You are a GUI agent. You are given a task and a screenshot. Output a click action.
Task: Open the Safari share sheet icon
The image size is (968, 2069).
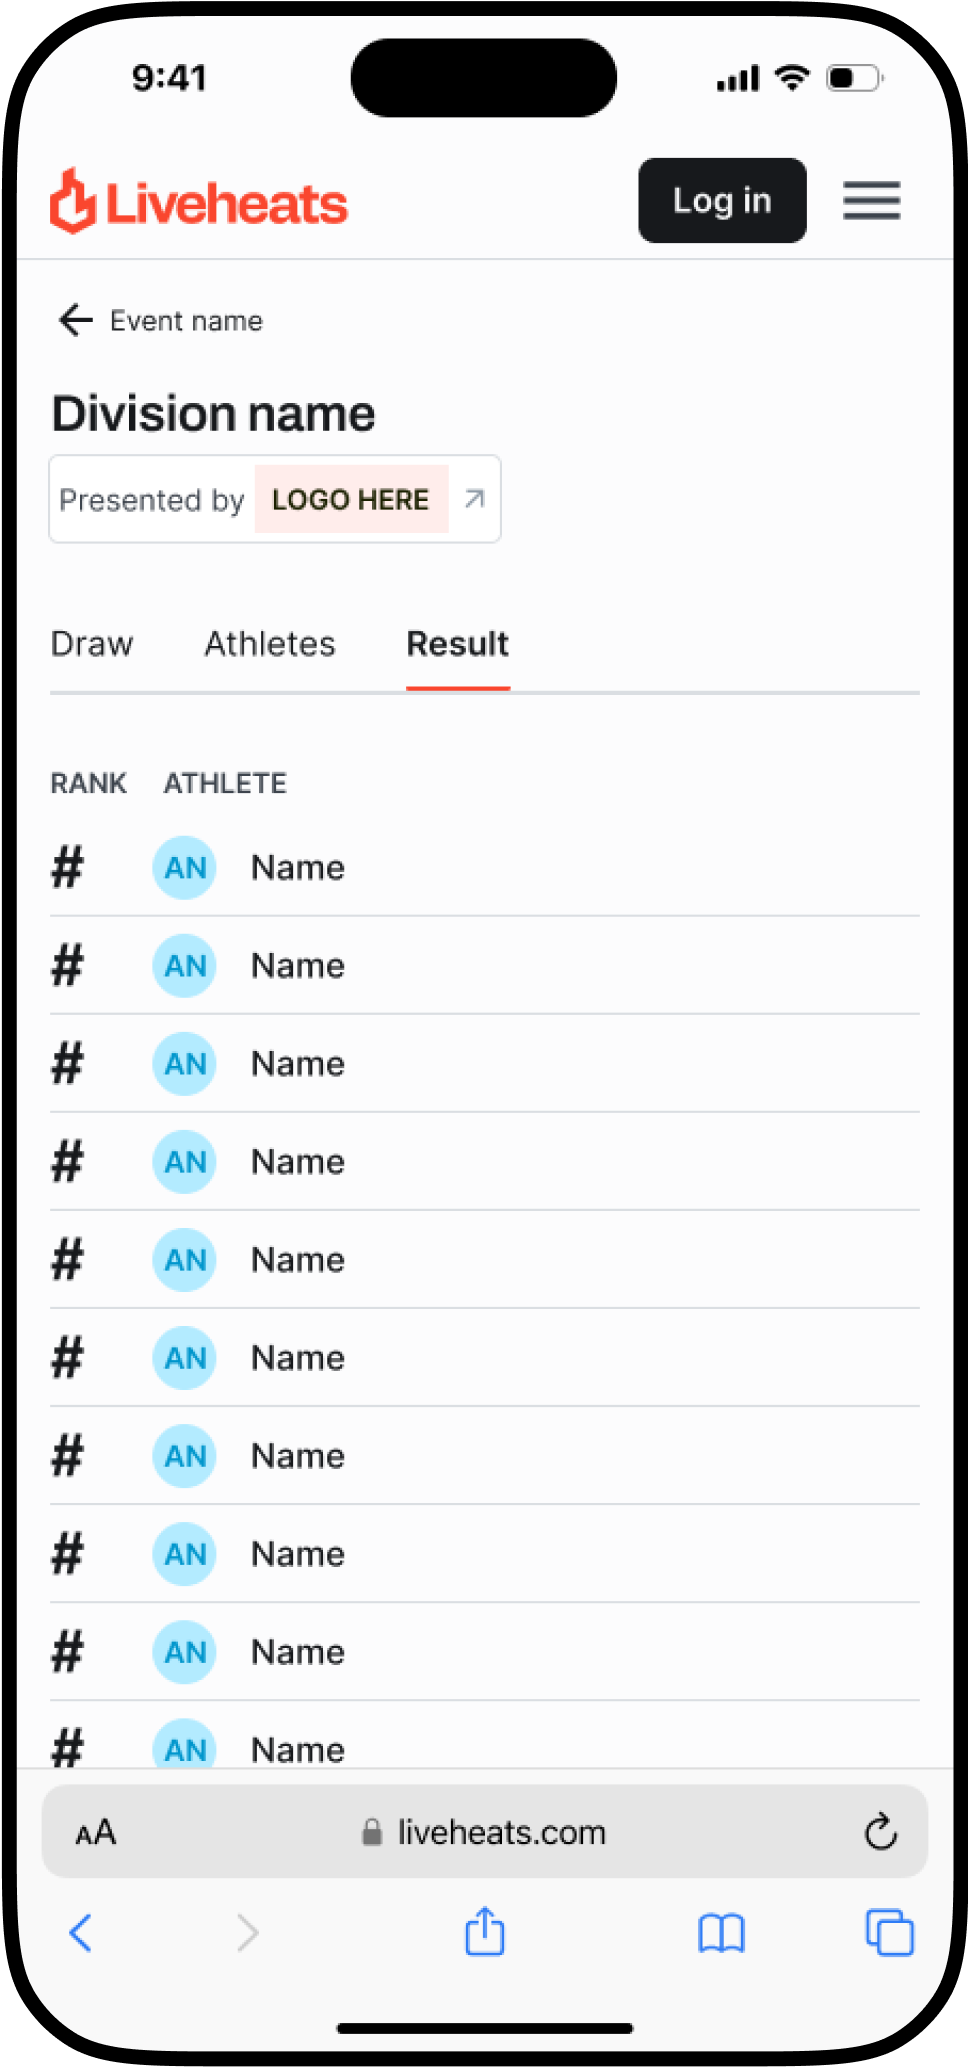coord(485,1931)
